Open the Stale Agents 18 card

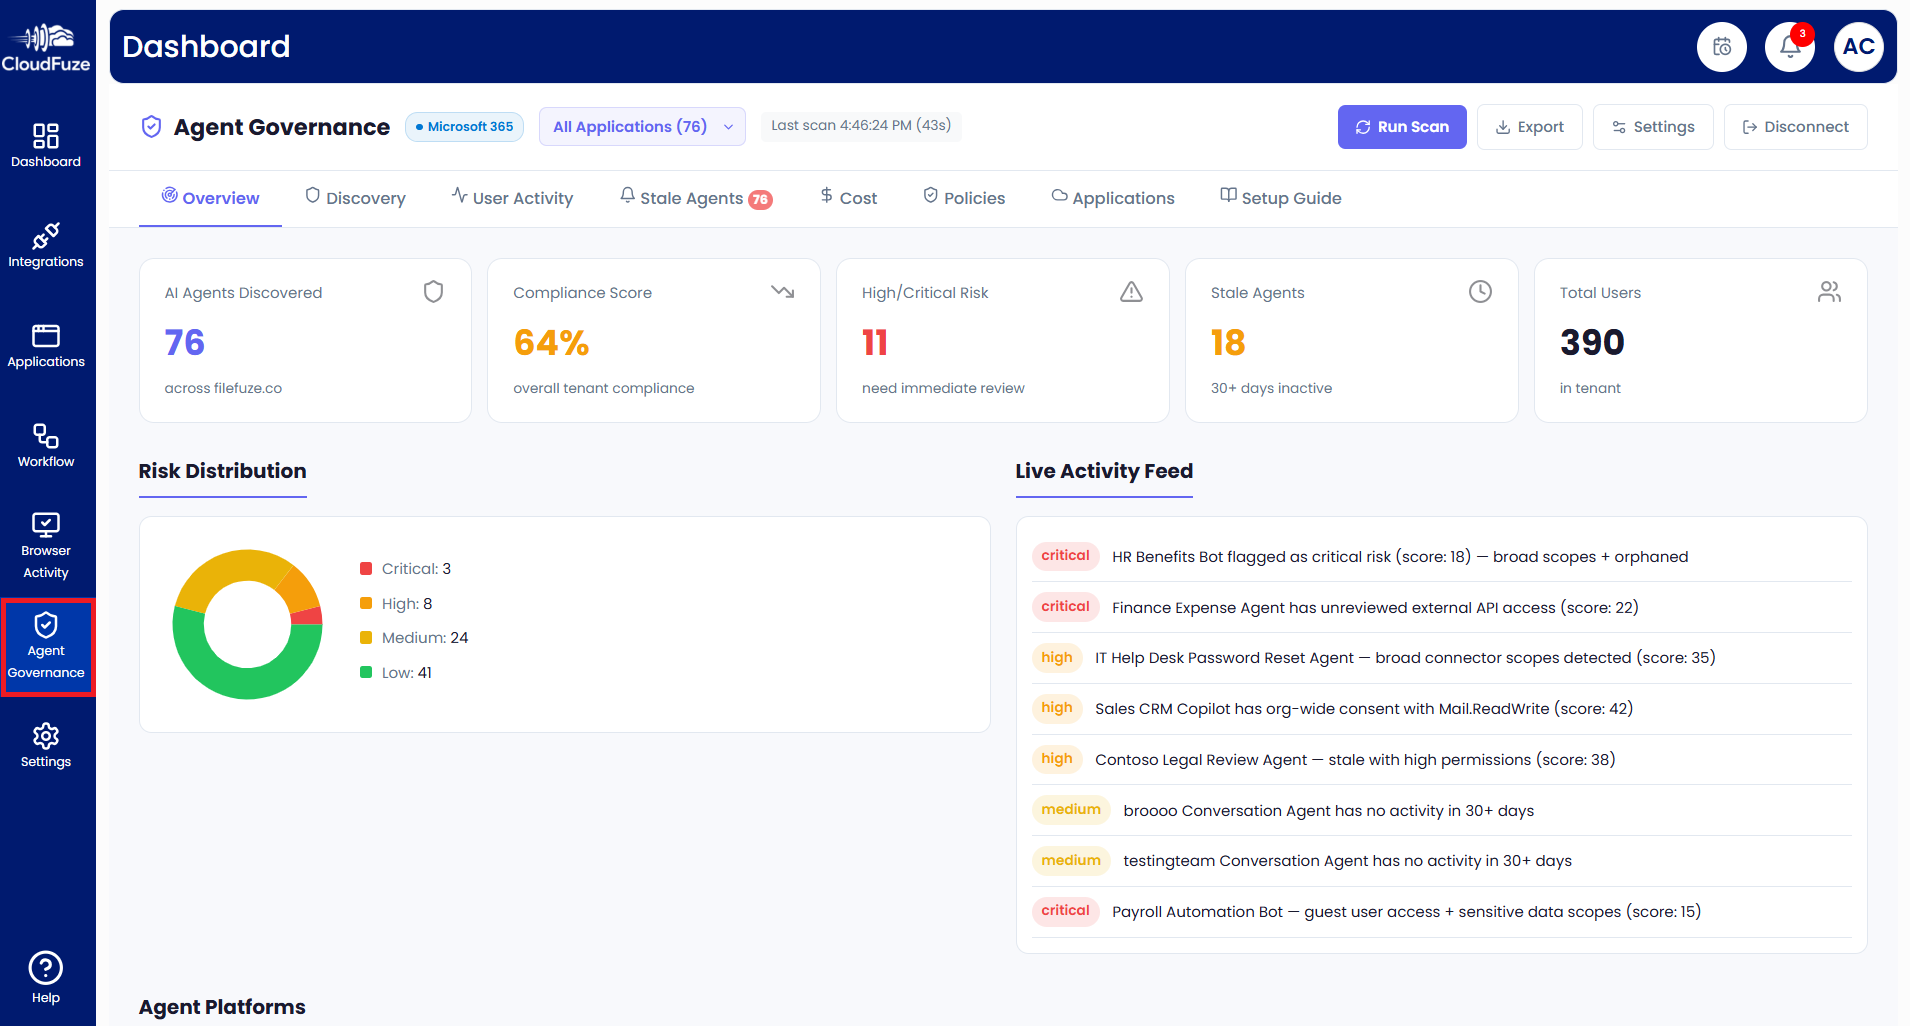1352,340
